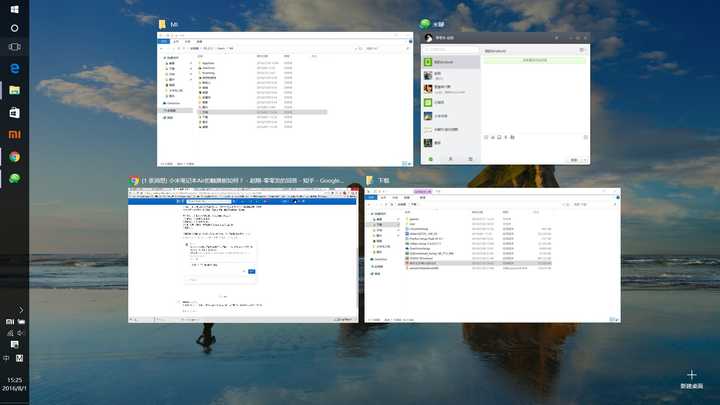Switch to Google Chrome via taskbar icon
This screenshot has height=405, width=720.
[x=14, y=157]
